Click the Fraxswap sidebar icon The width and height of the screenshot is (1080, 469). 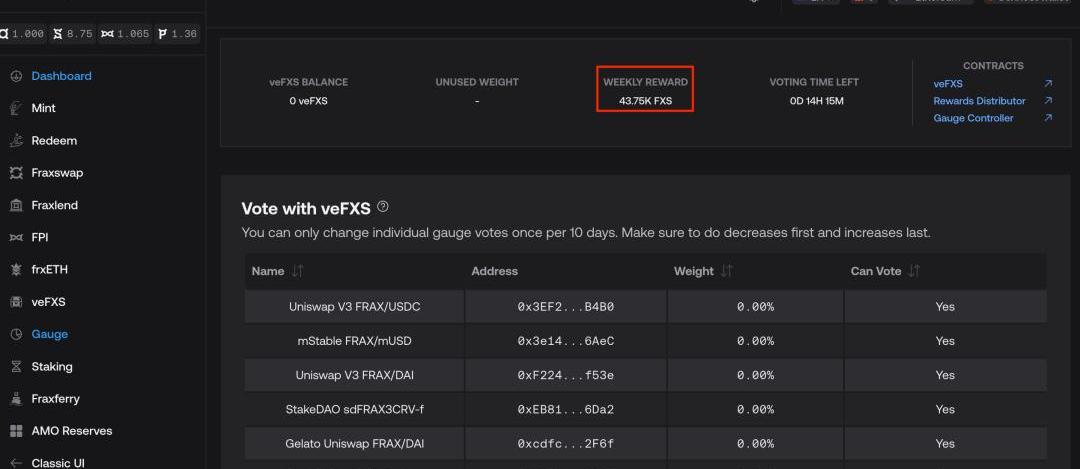pyautogui.click(x=16, y=173)
